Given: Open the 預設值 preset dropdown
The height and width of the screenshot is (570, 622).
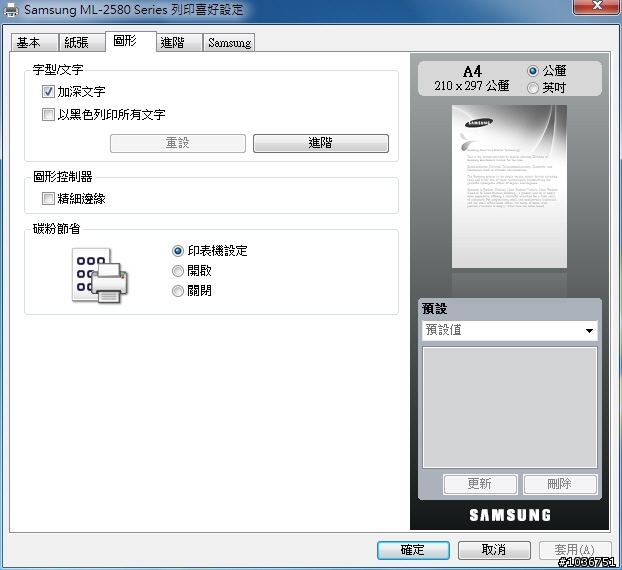Looking at the screenshot, I should pyautogui.click(x=509, y=330).
